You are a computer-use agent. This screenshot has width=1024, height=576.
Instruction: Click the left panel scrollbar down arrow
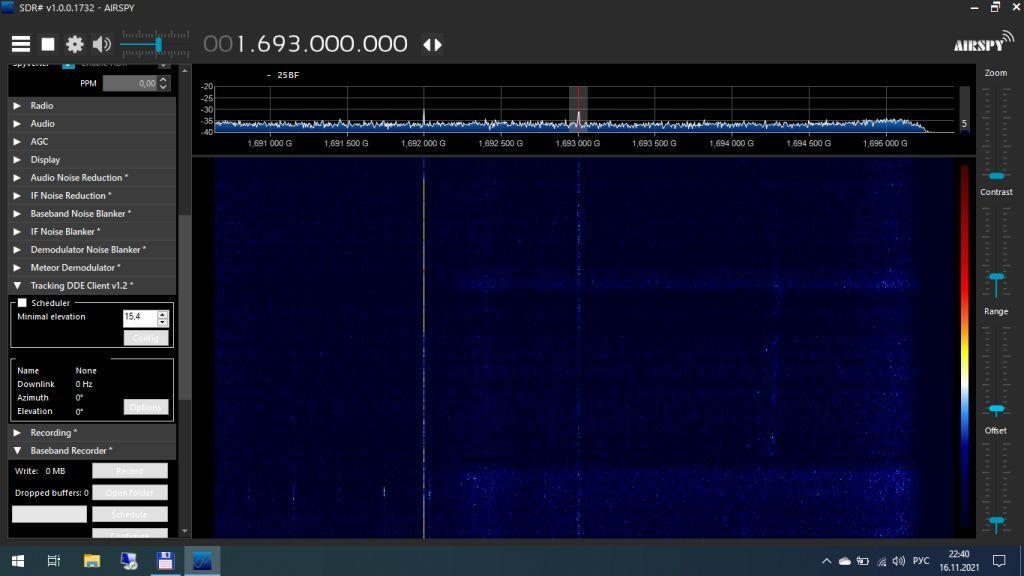(x=185, y=532)
